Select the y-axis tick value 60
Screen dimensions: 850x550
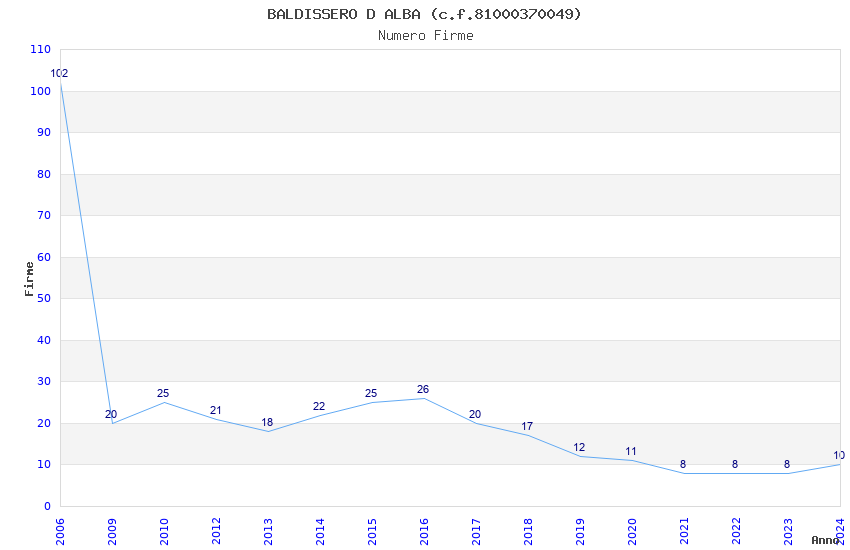tap(44, 257)
